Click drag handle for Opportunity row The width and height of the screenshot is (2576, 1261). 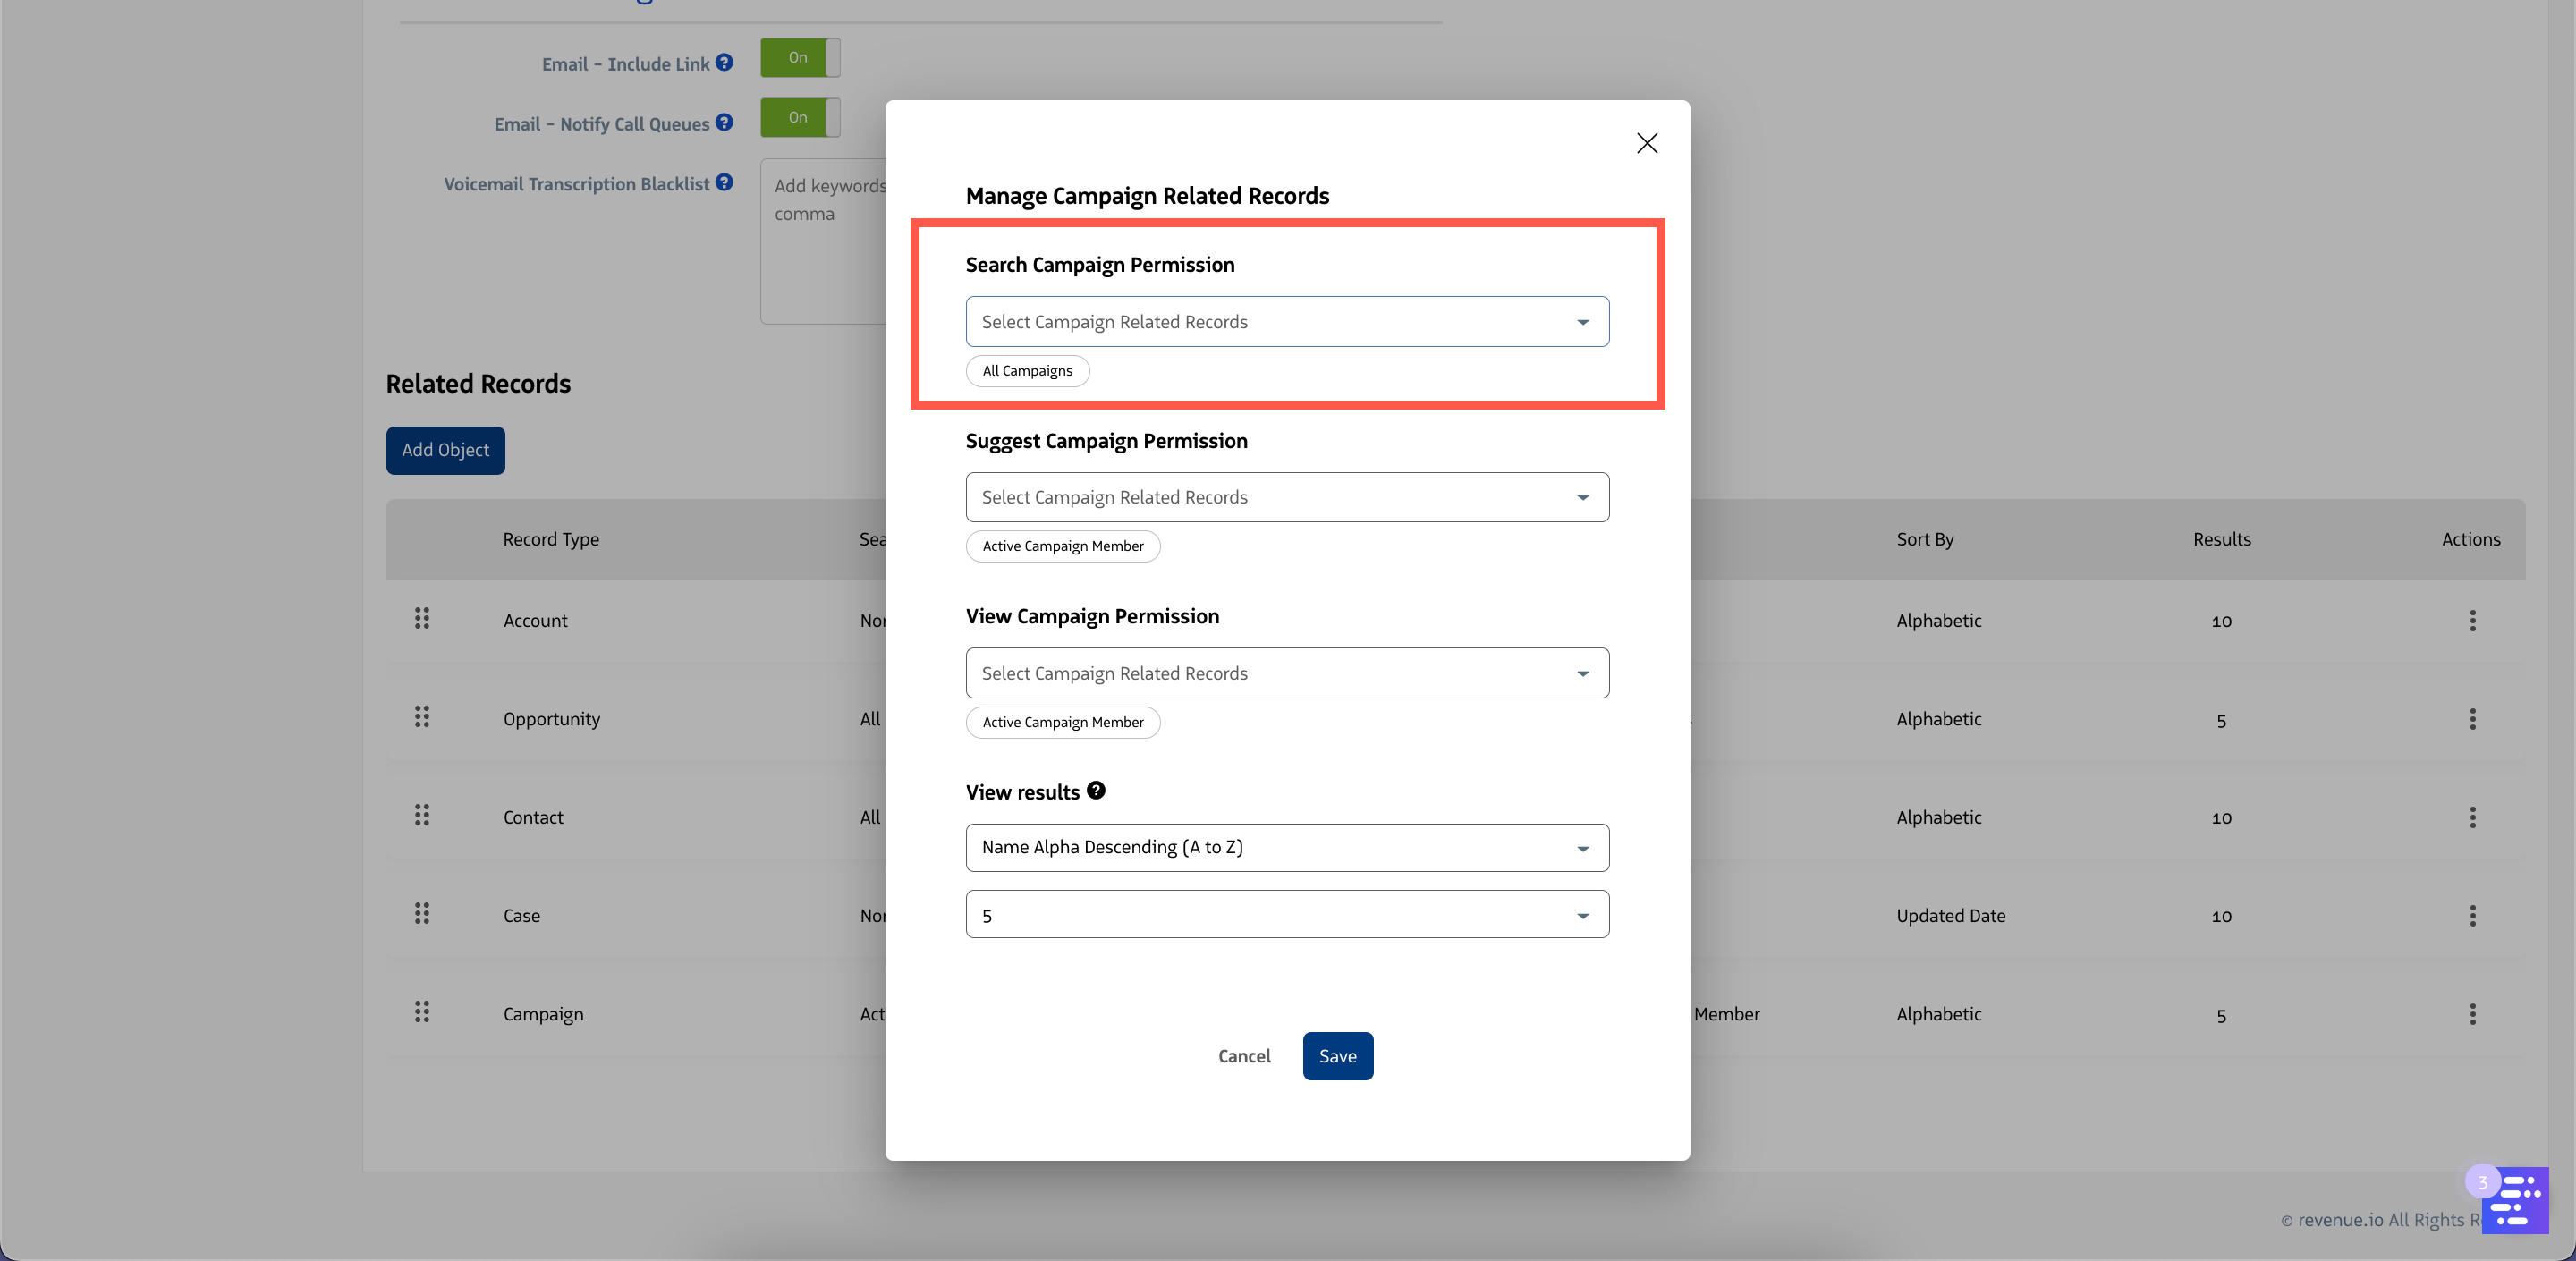click(x=422, y=717)
